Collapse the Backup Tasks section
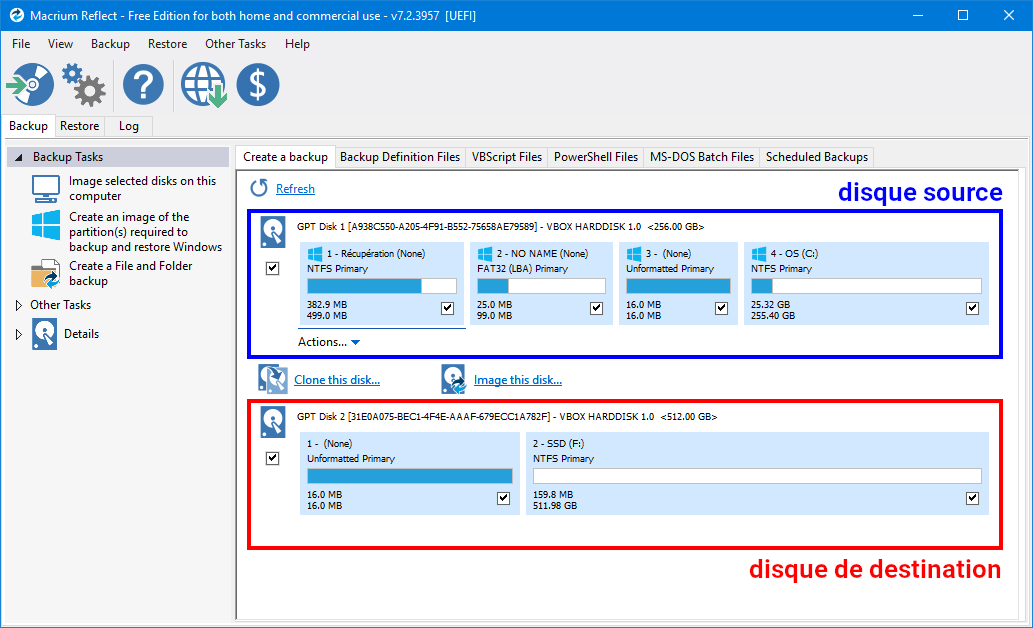The width and height of the screenshot is (1033, 628). pyautogui.click(x=18, y=157)
